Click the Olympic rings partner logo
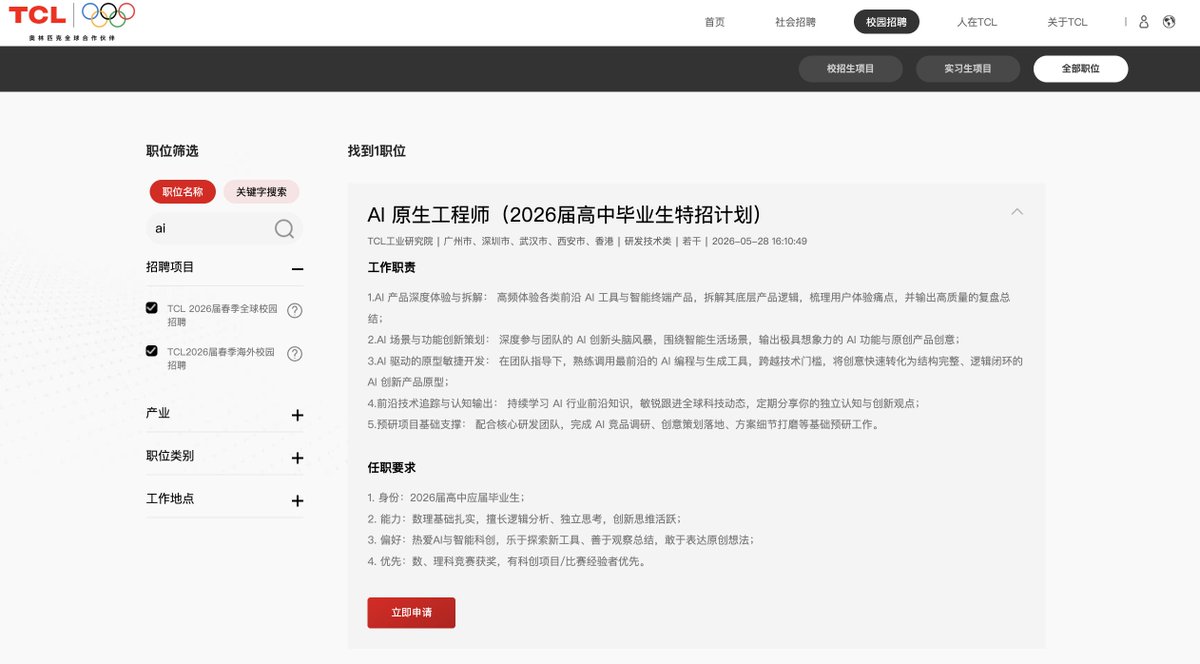The height and width of the screenshot is (664, 1200). pos(107,14)
